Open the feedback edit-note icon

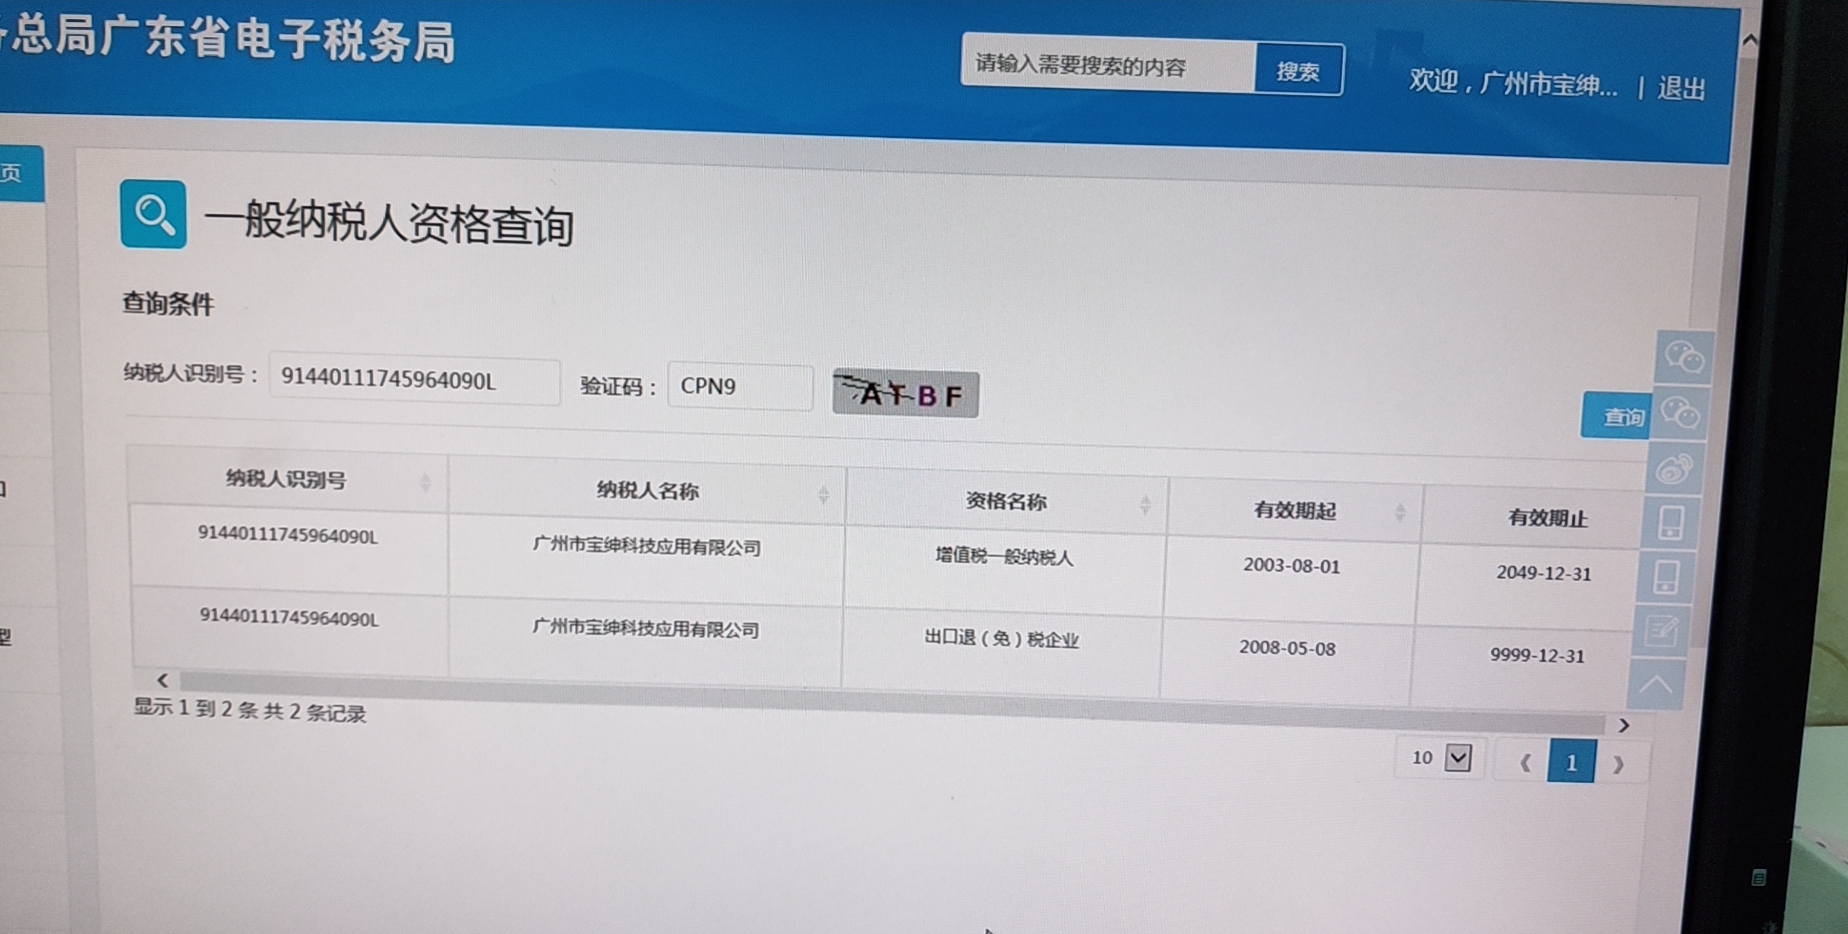(x=1661, y=631)
